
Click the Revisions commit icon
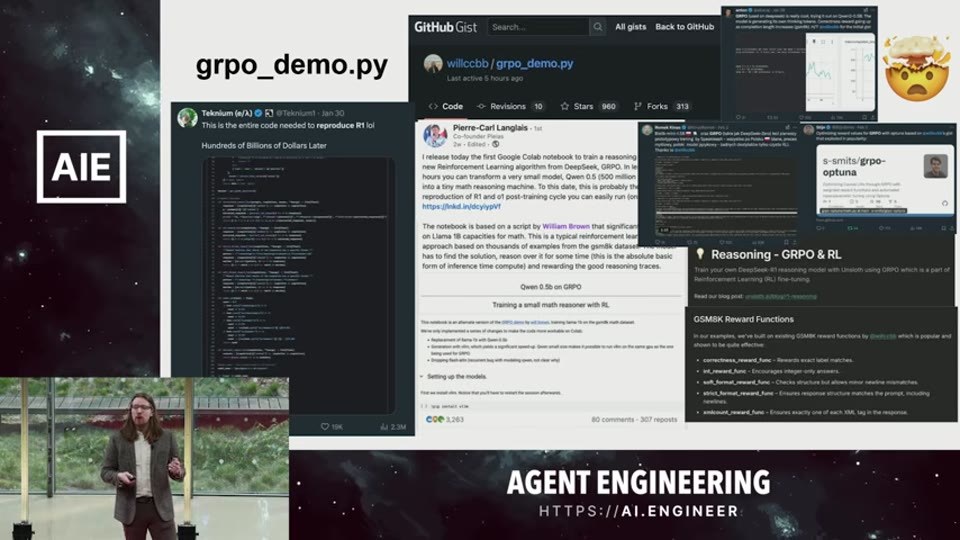tap(481, 107)
